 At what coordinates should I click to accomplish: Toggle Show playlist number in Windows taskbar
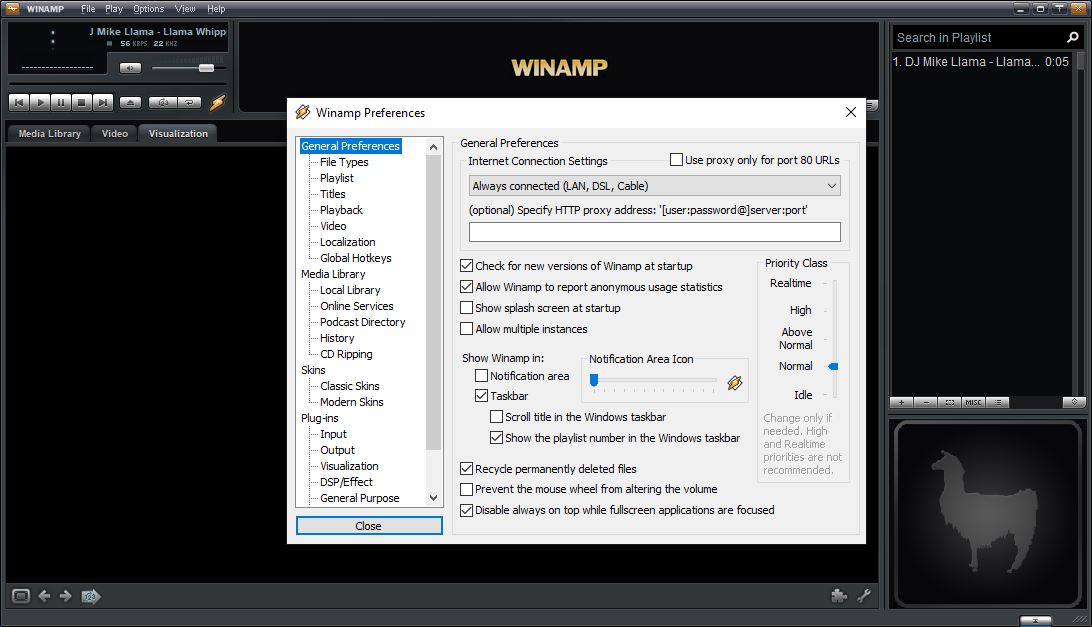click(614, 438)
